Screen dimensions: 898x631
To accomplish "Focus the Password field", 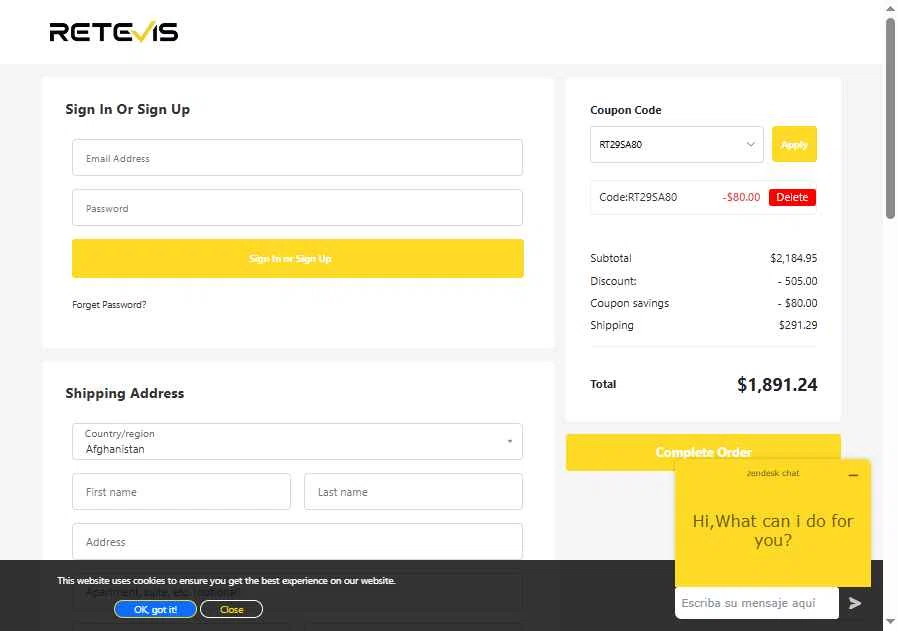I will 297,207.
